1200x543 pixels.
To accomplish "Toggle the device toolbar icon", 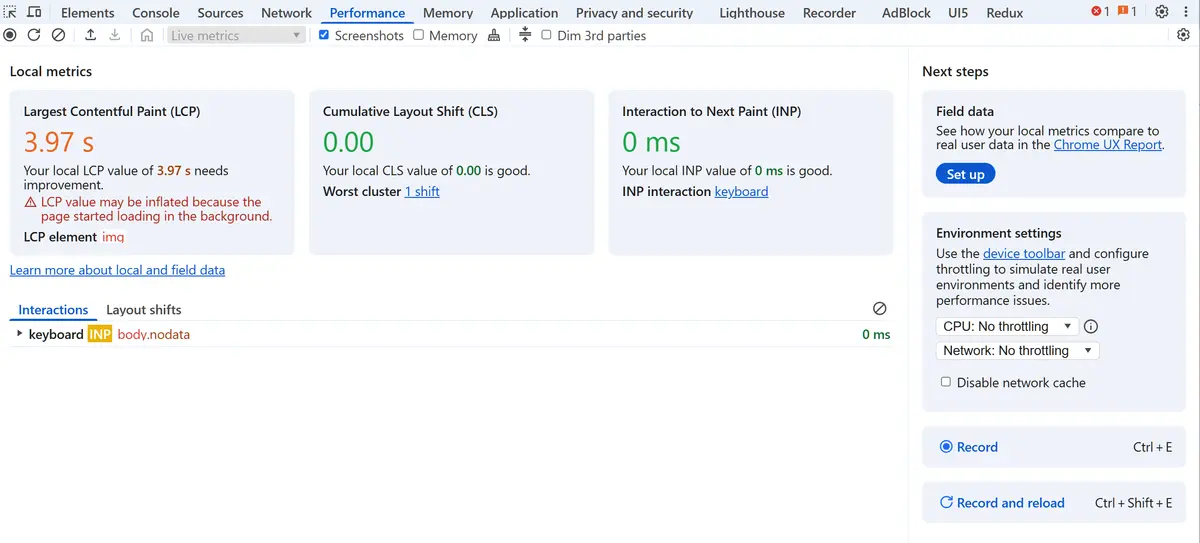I will (x=34, y=12).
